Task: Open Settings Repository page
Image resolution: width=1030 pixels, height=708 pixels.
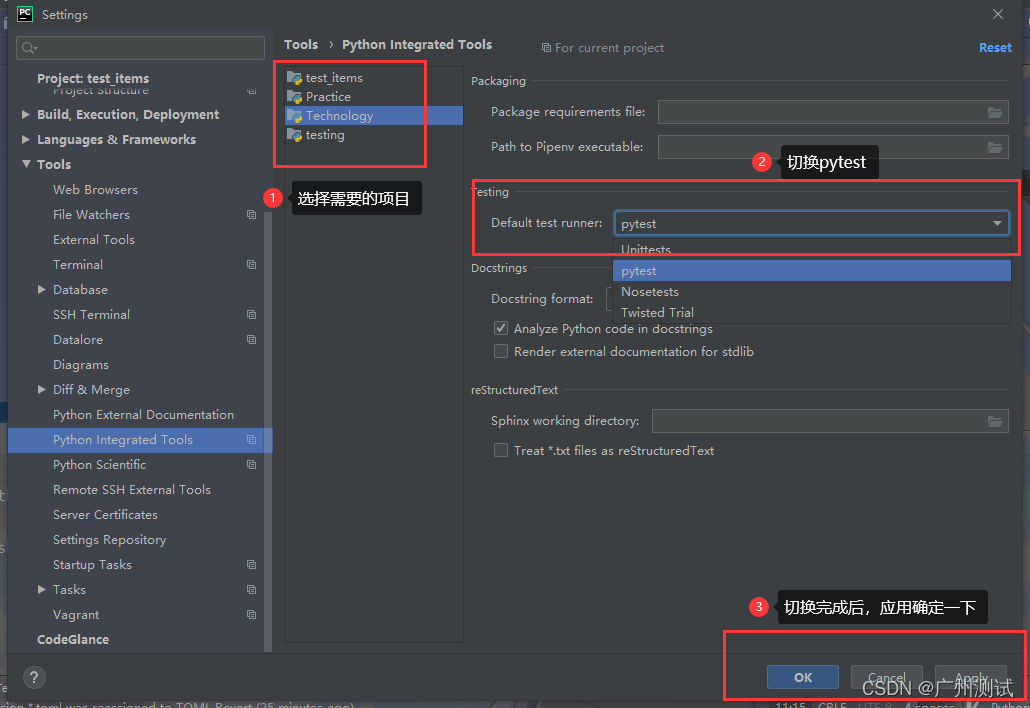Action: pyautogui.click(x=110, y=539)
